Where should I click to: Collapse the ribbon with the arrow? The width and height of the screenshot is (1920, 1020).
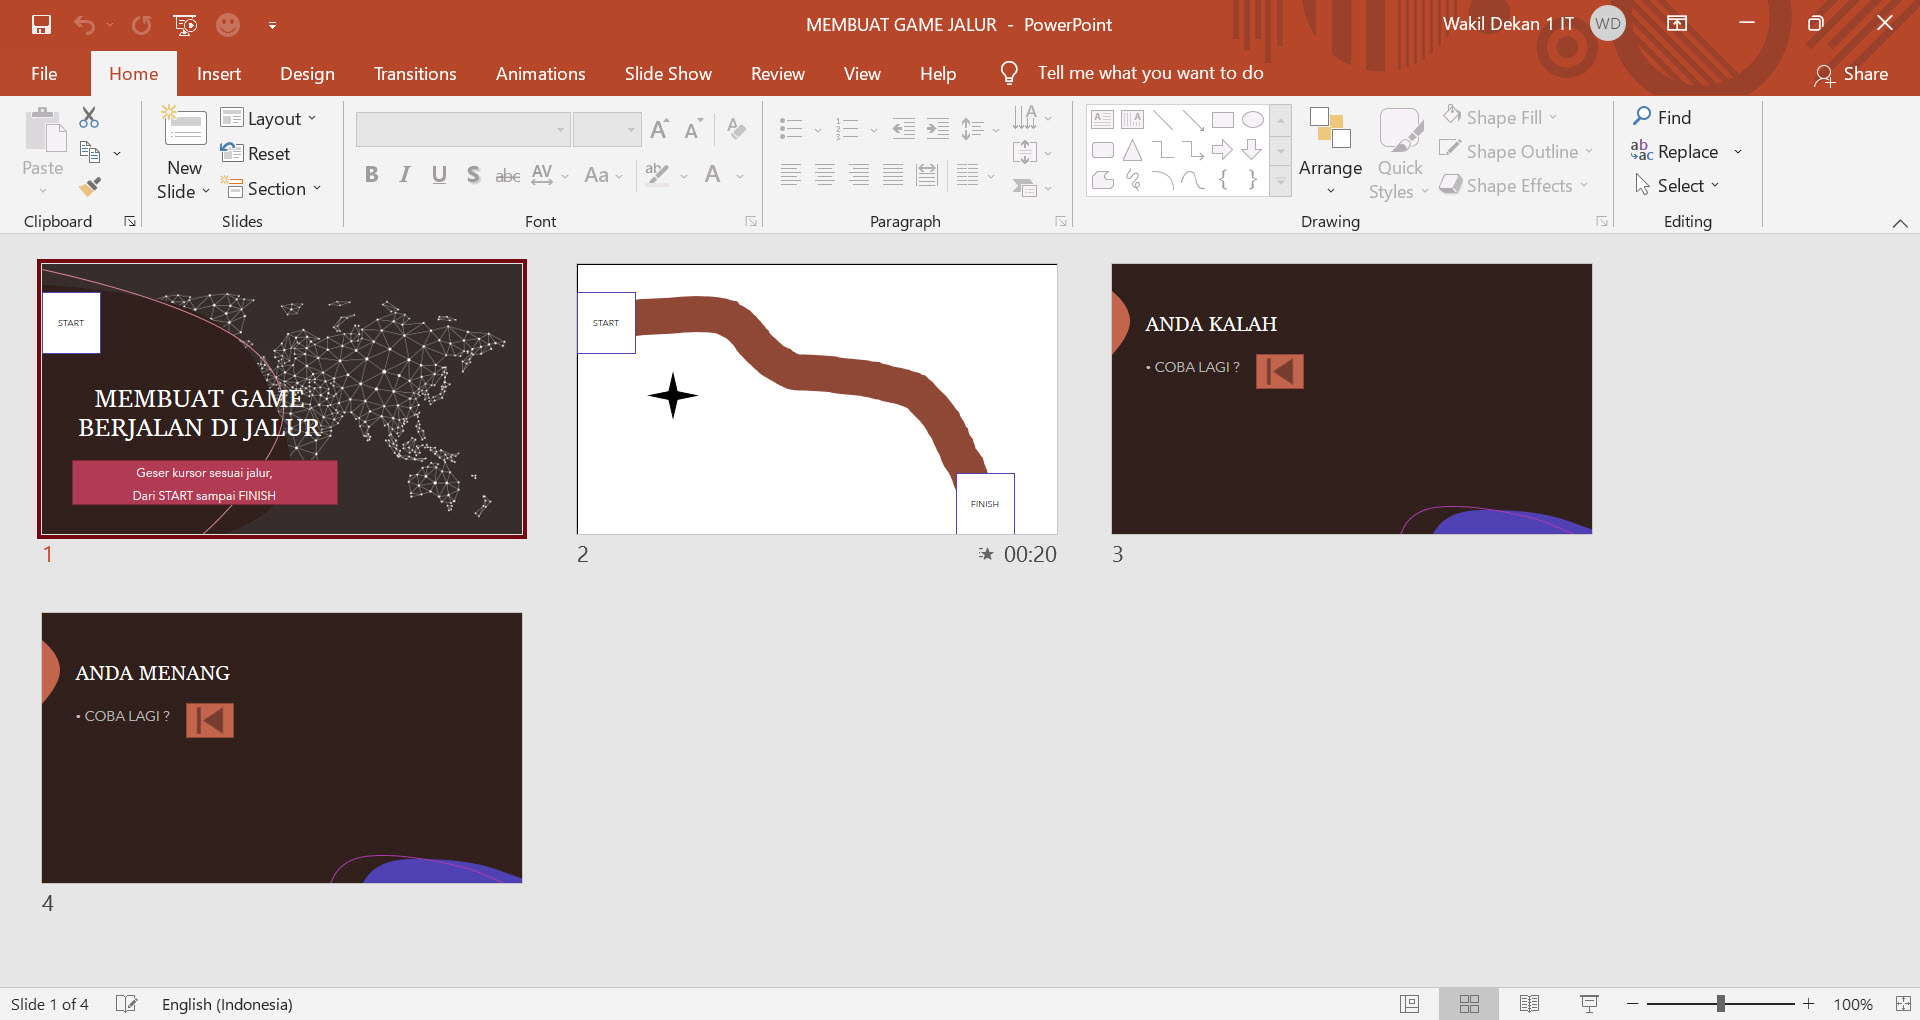point(1899,223)
